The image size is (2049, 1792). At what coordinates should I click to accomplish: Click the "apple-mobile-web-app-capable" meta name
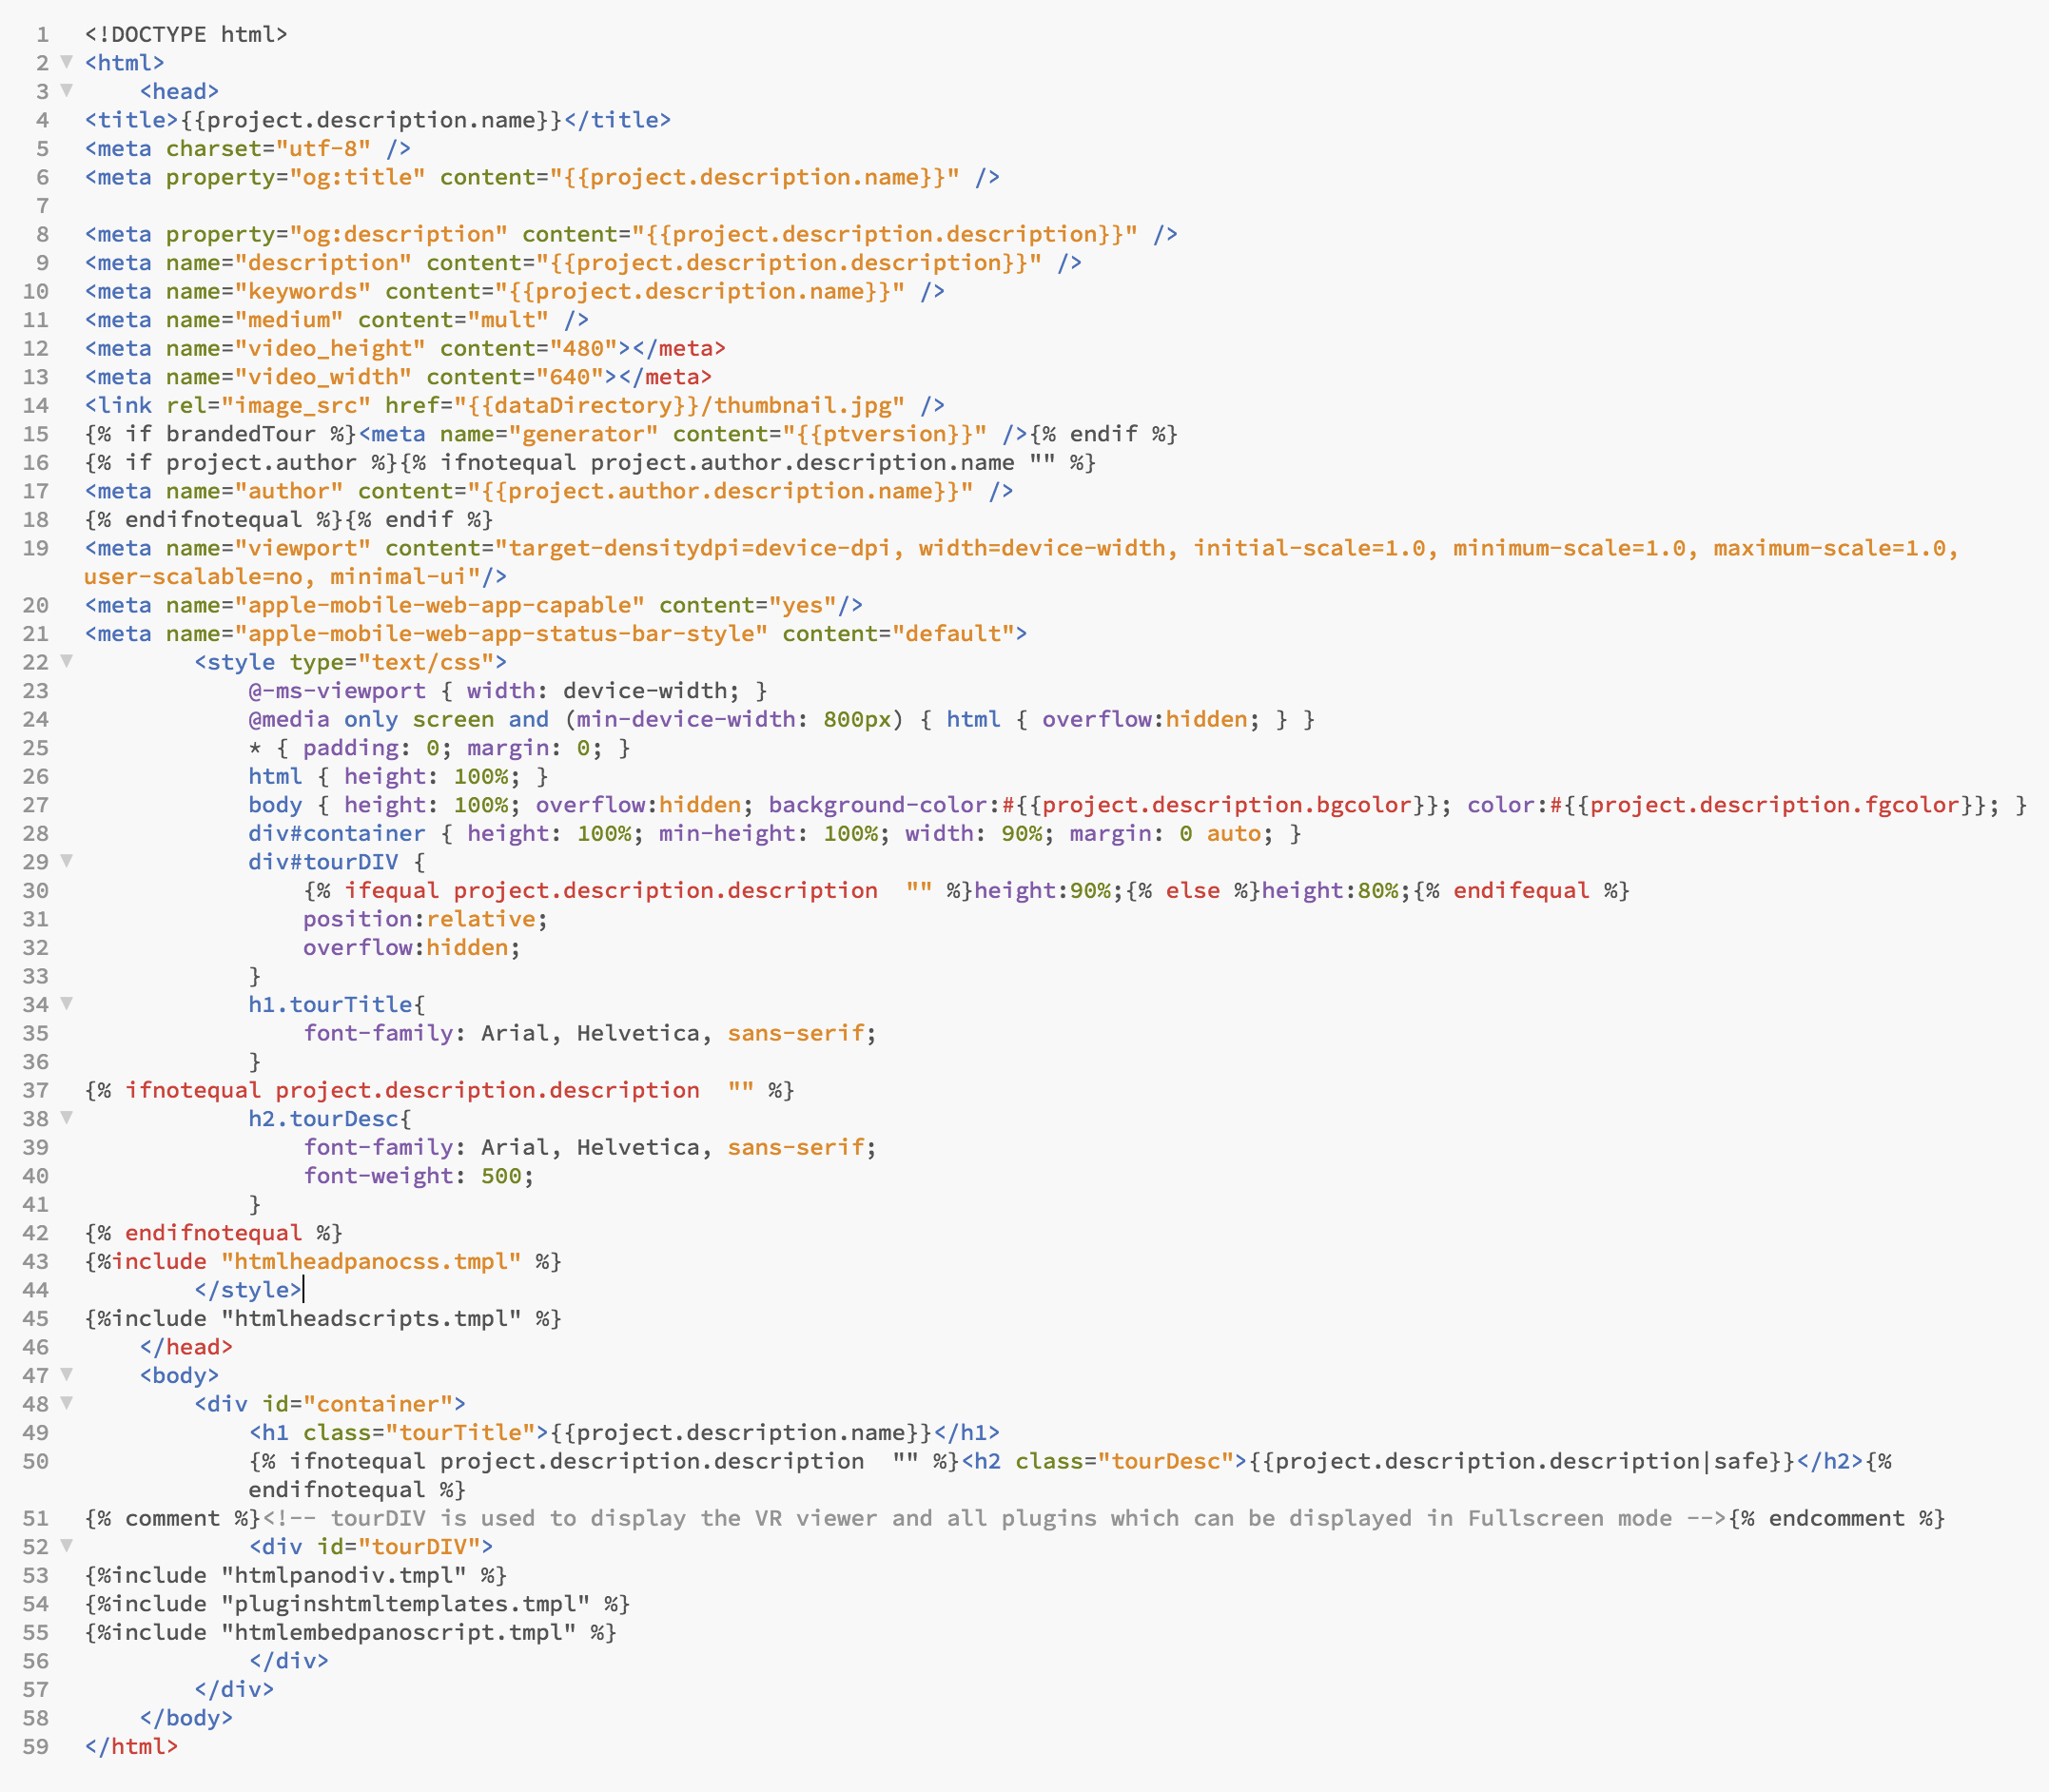tap(440, 605)
